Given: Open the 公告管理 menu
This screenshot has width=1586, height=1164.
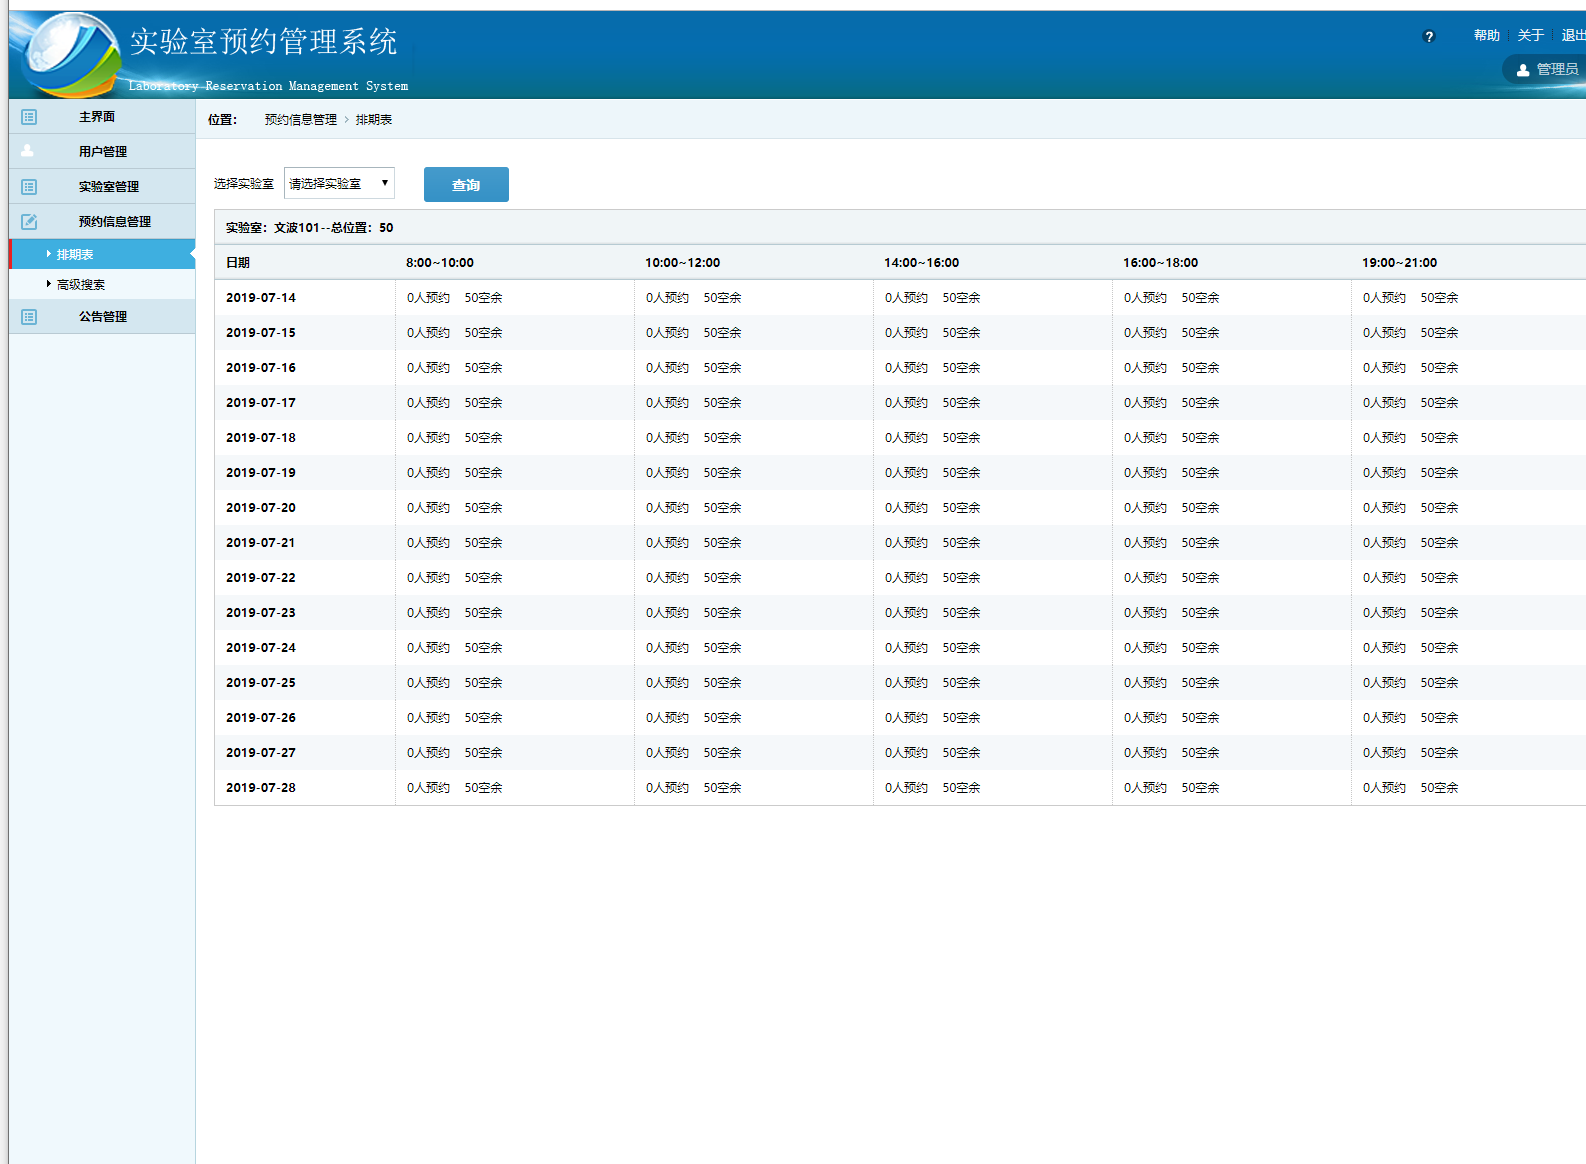Looking at the screenshot, I should click(102, 317).
